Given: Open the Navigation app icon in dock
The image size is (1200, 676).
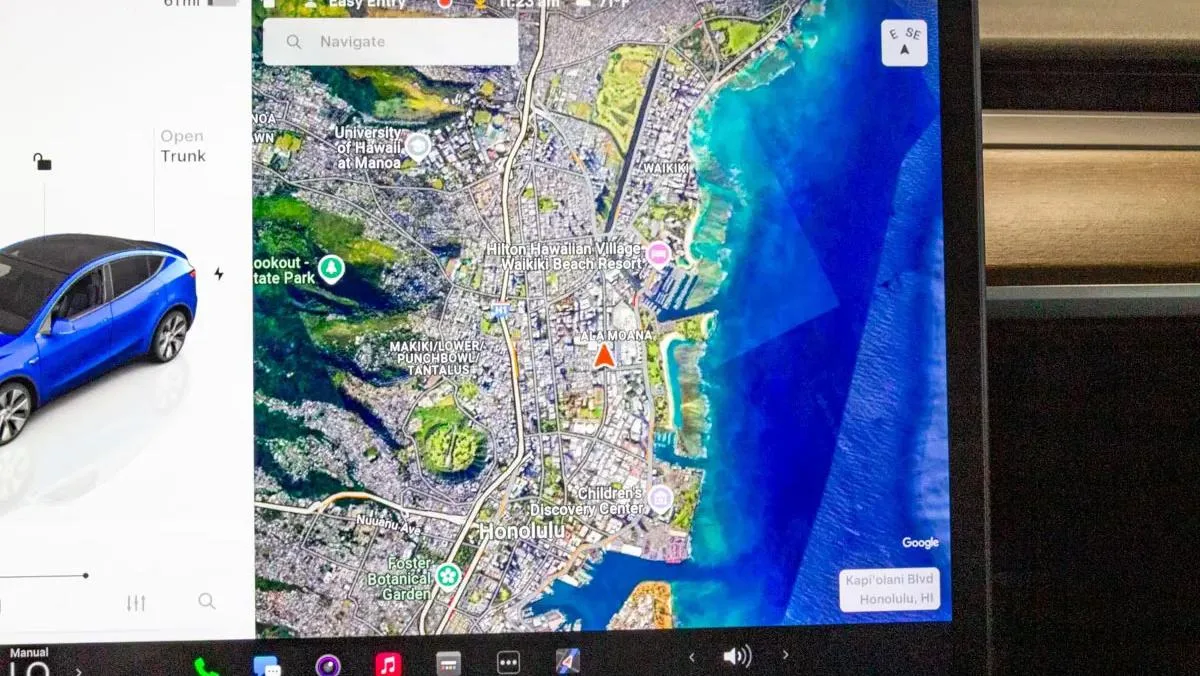Looking at the screenshot, I should point(568,661).
